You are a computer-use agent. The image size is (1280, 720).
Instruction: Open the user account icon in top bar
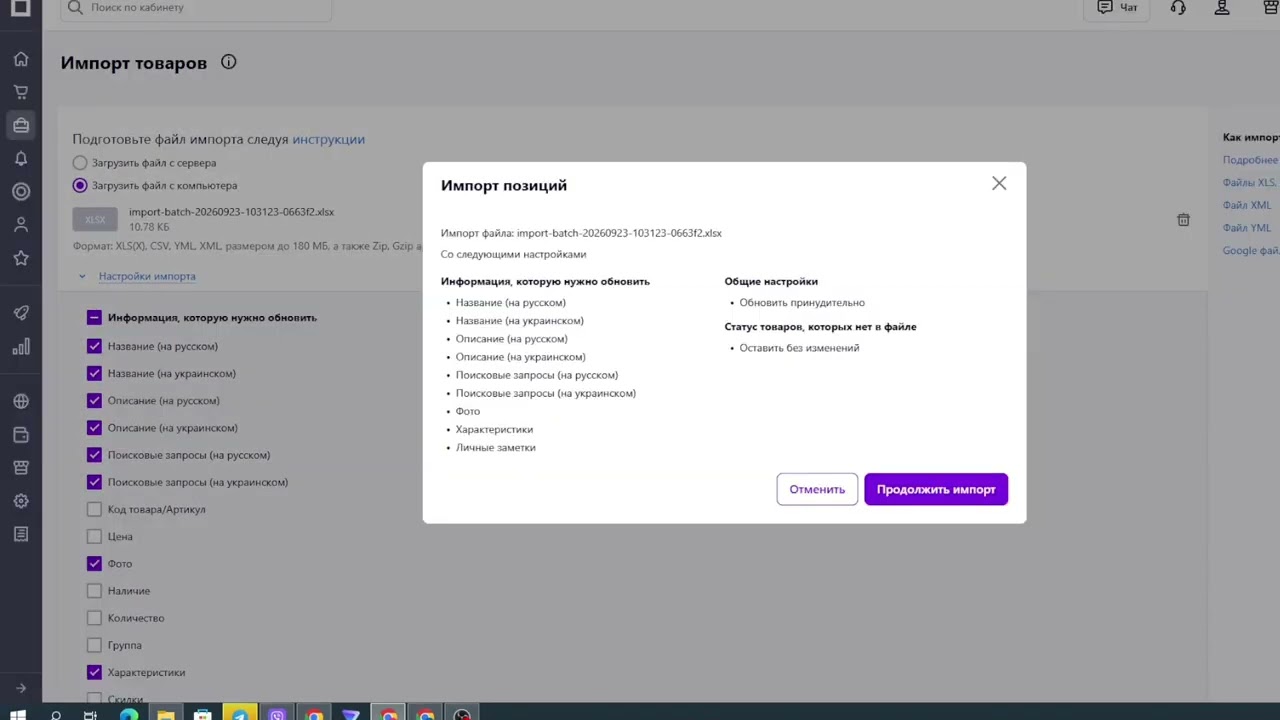[1222, 8]
